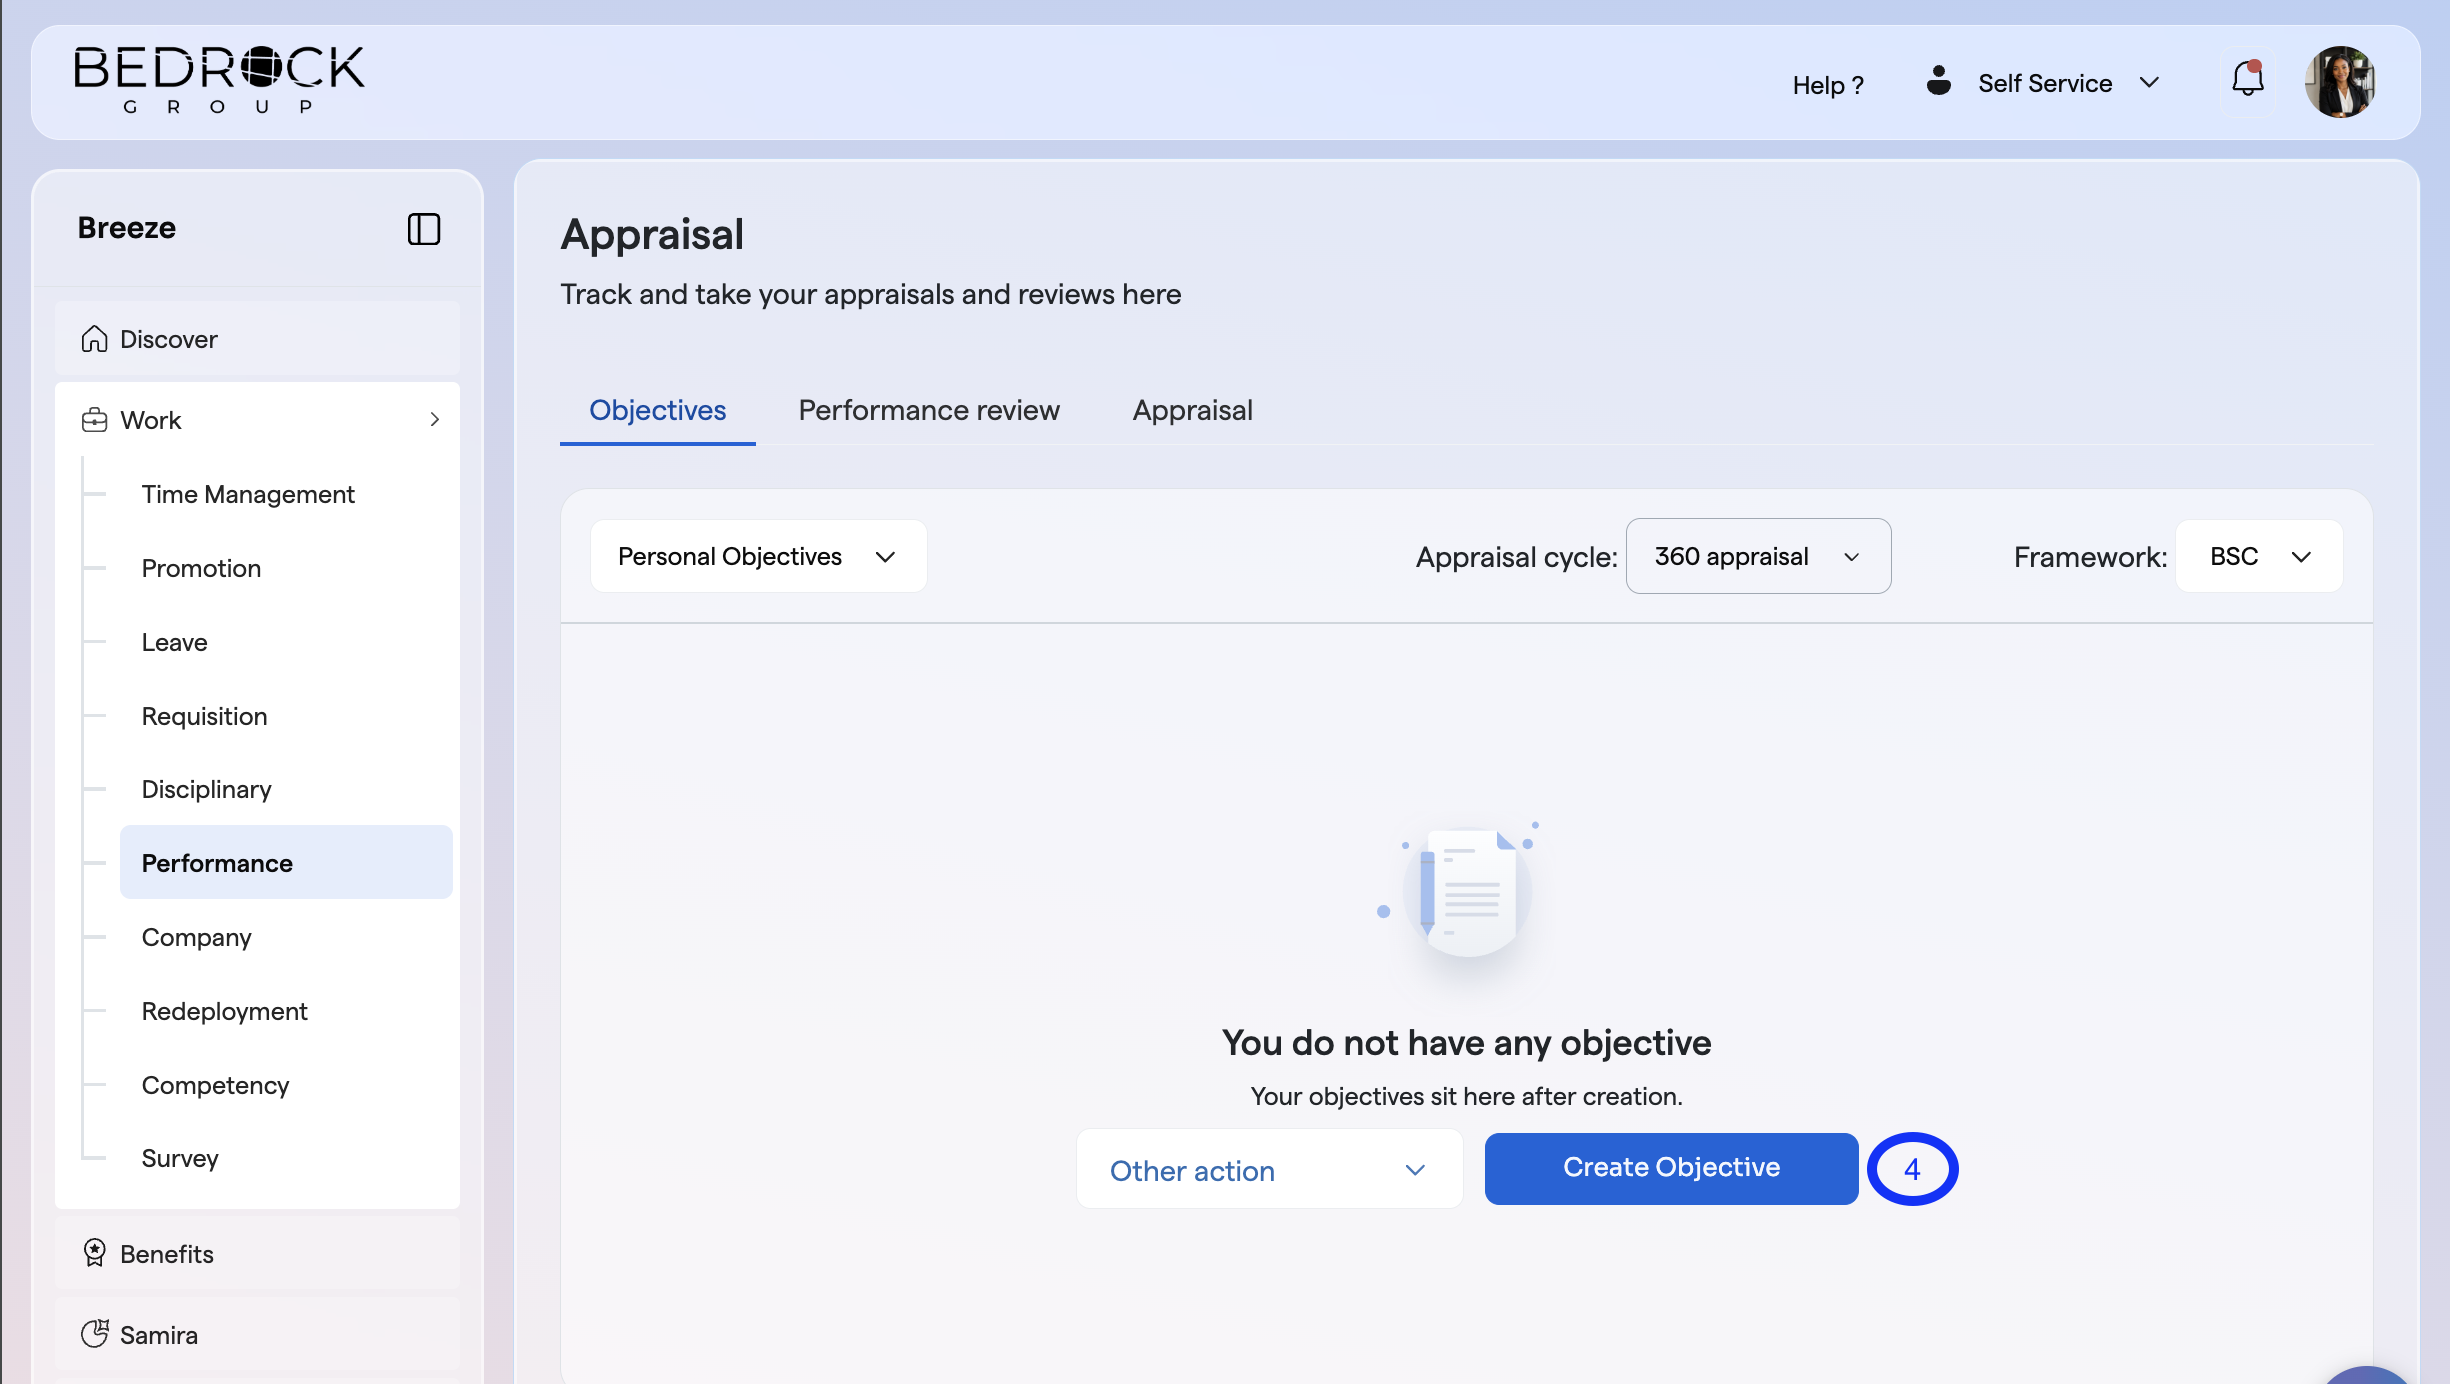Open Promotion in sidebar
Viewport: 2450px width, 1384px height.
tap(201, 568)
